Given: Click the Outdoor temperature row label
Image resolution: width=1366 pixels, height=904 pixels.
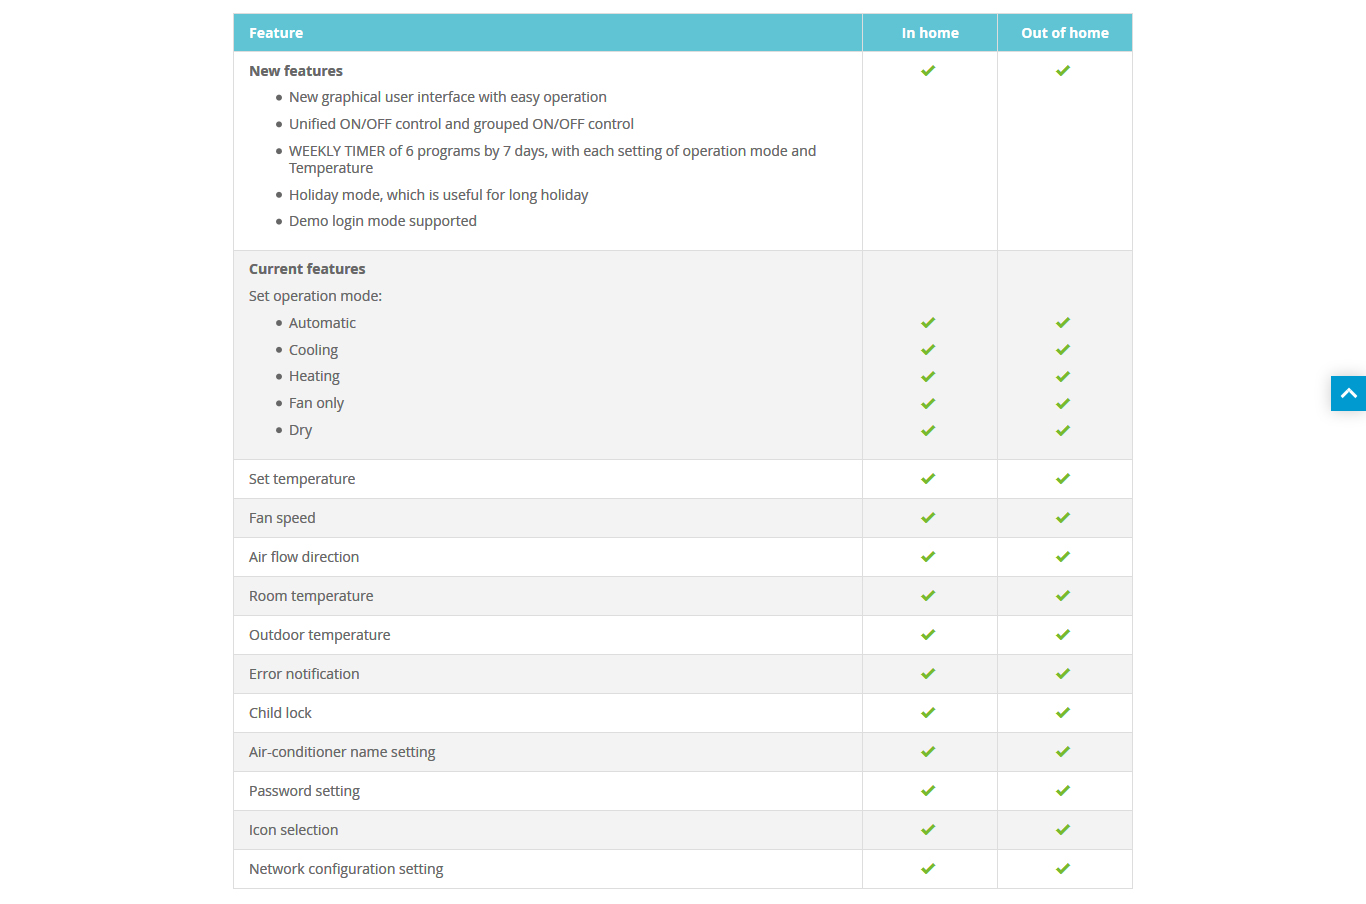Looking at the screenshot, I should 320,635.
